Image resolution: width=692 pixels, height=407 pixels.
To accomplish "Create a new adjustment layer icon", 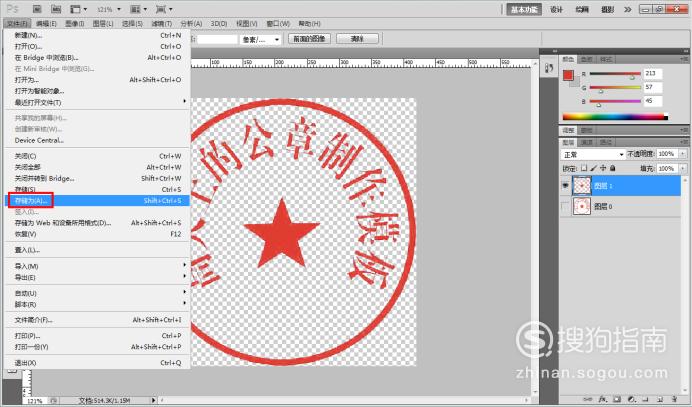I will [x=632, y=399].
